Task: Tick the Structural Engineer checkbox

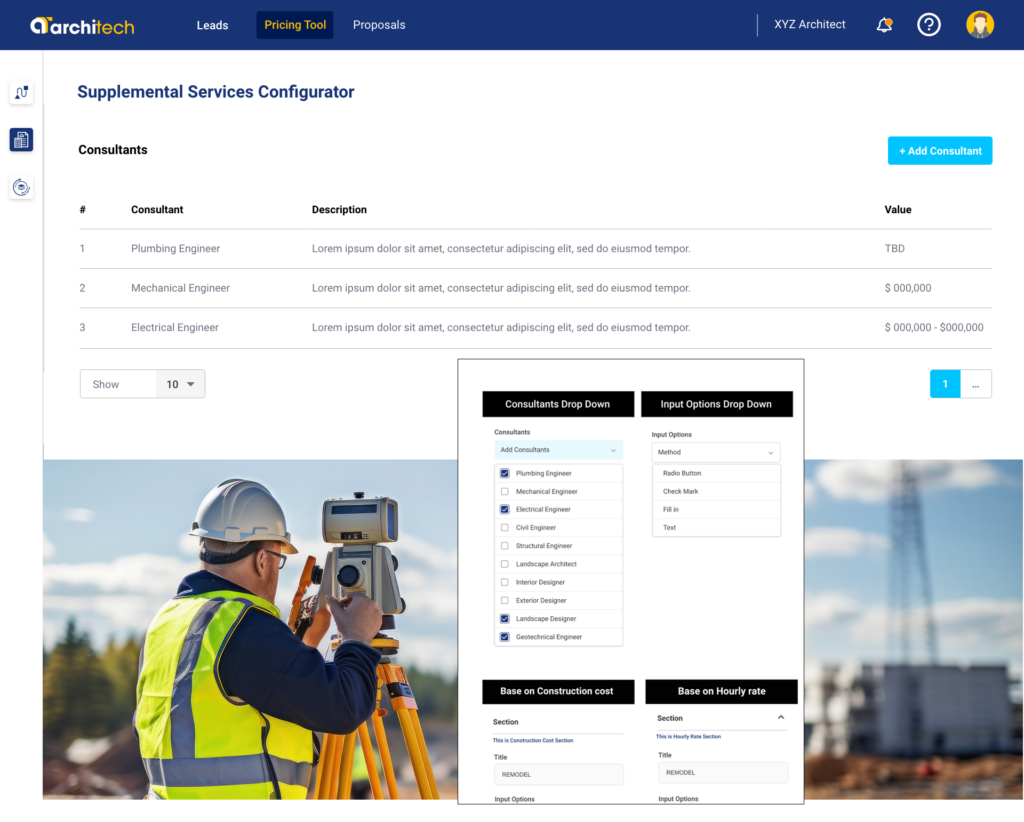Action: pos(505,546)
